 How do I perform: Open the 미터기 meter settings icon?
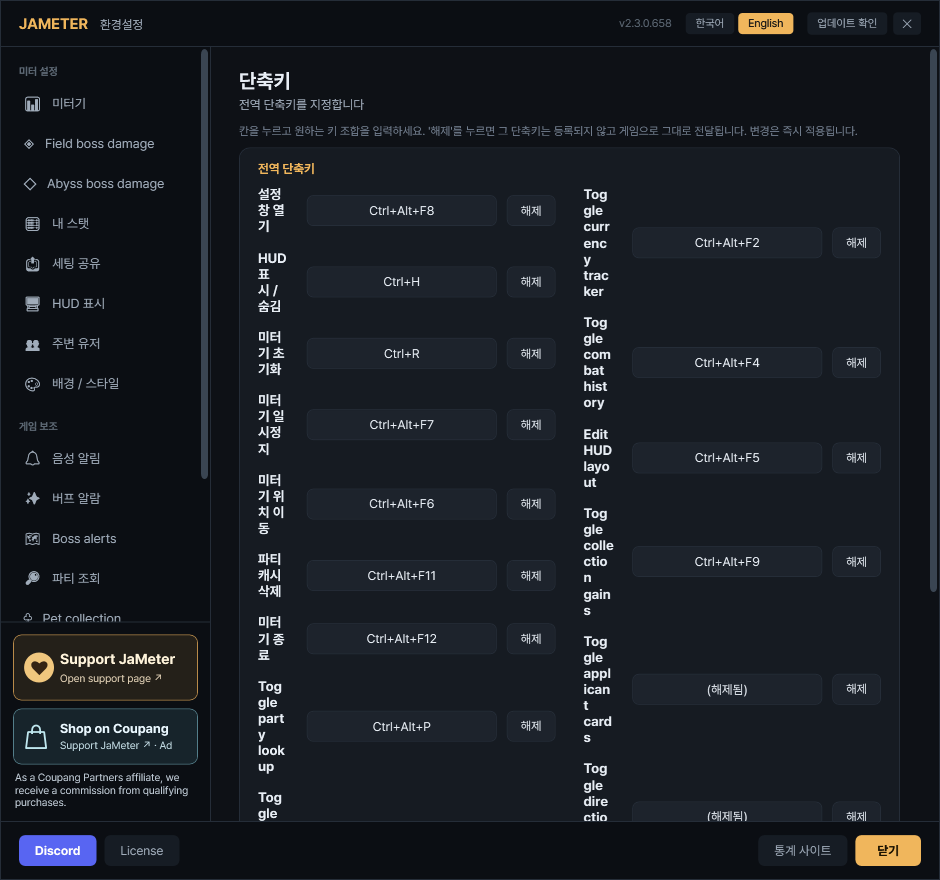point(32,104)
